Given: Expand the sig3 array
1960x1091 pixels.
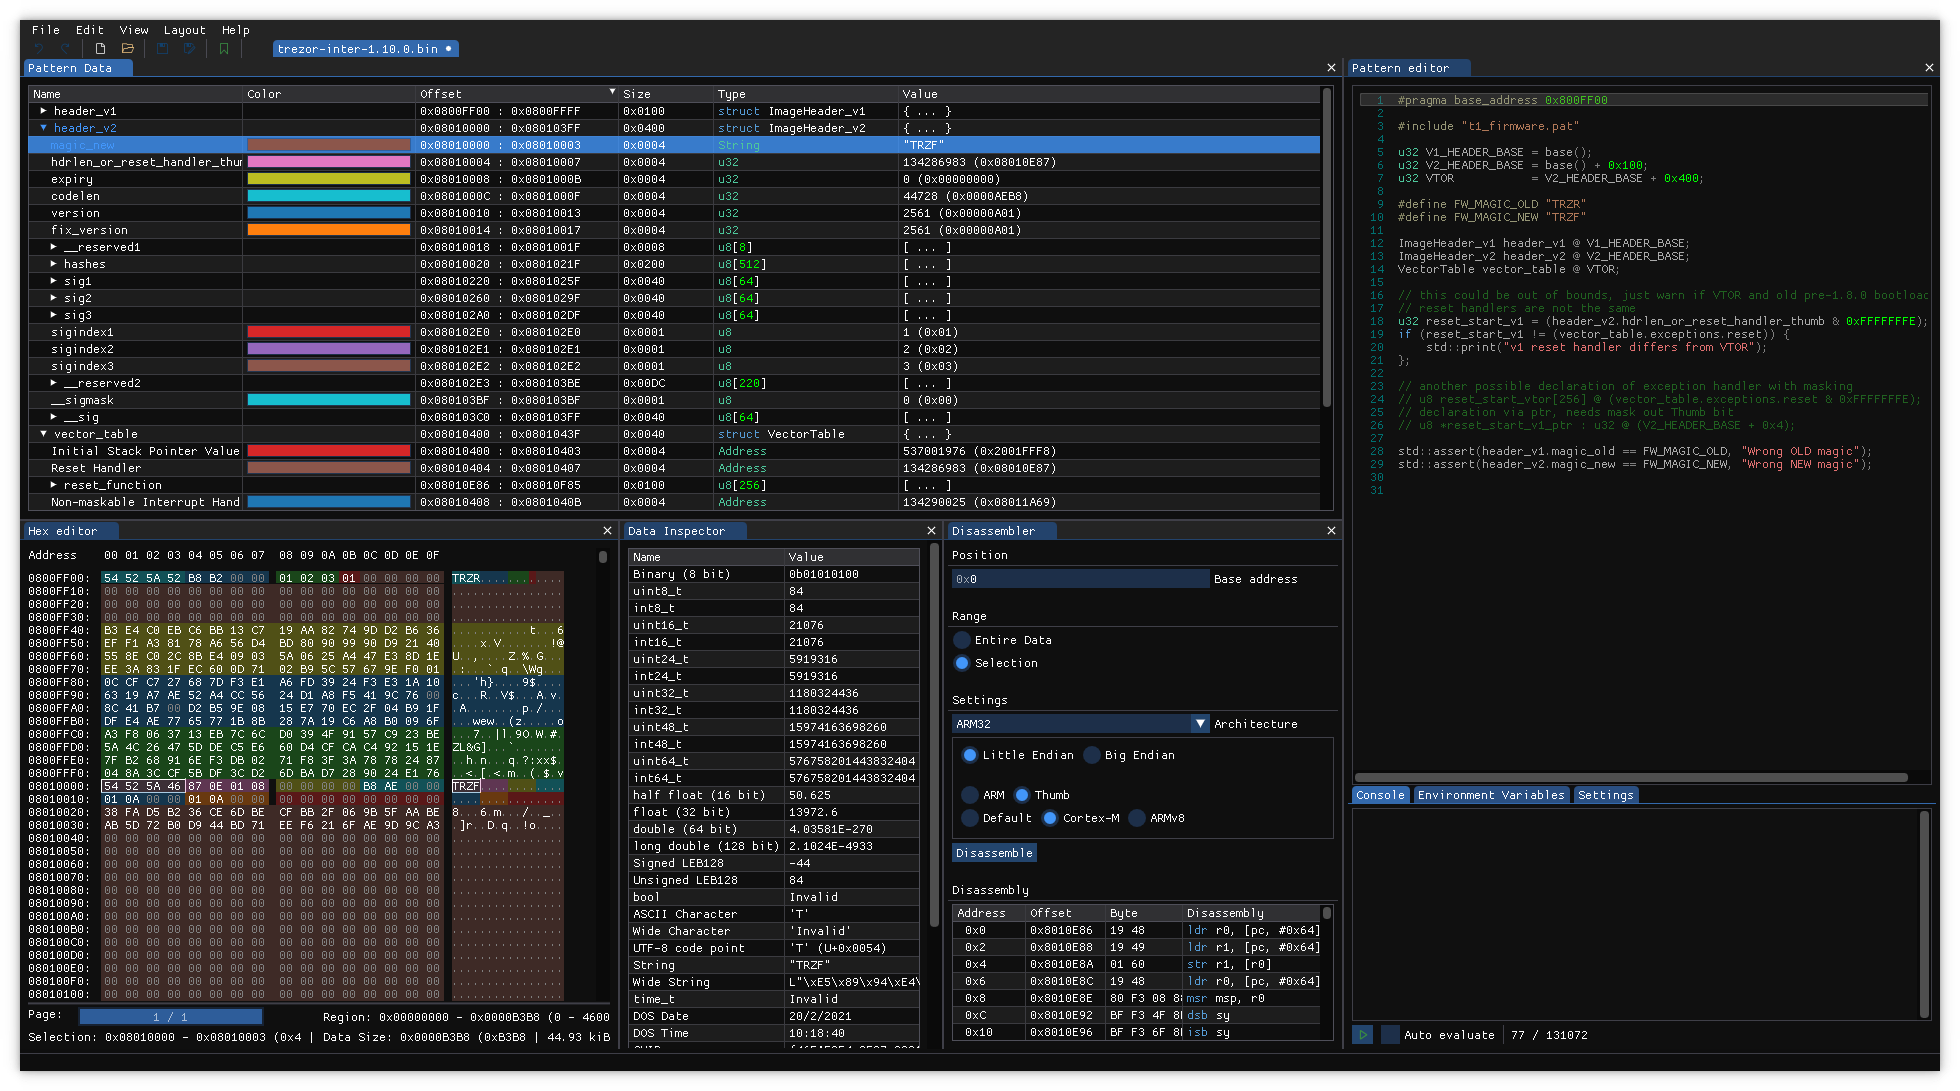Looking at the screenshot, I should tap(54, 315).
